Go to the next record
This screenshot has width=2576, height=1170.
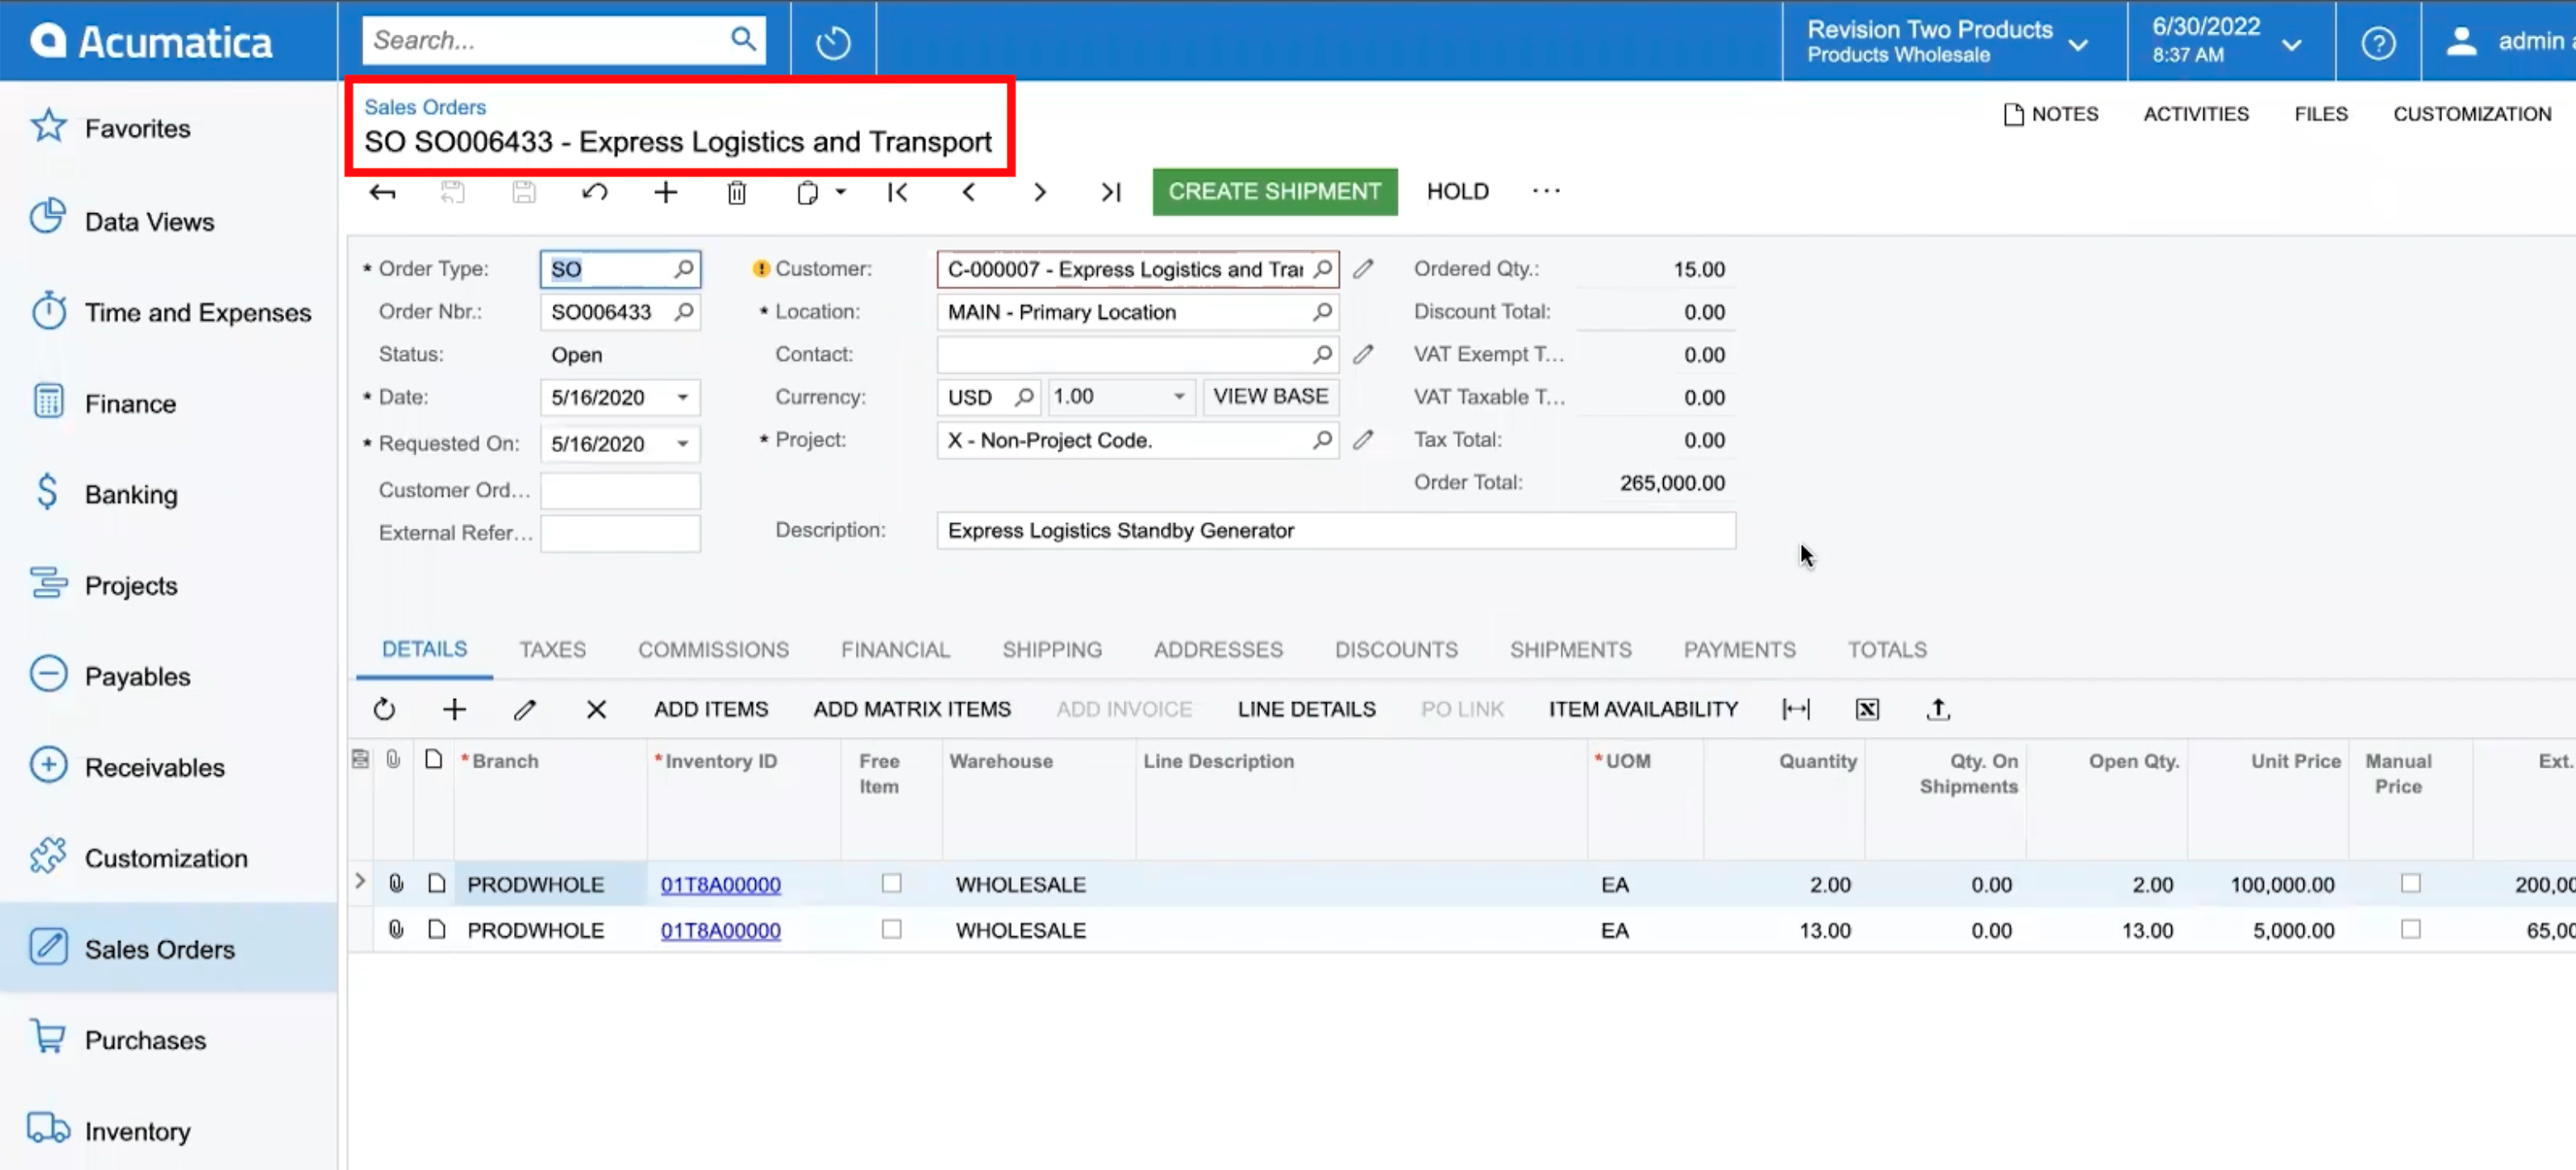coord(1039,192)
